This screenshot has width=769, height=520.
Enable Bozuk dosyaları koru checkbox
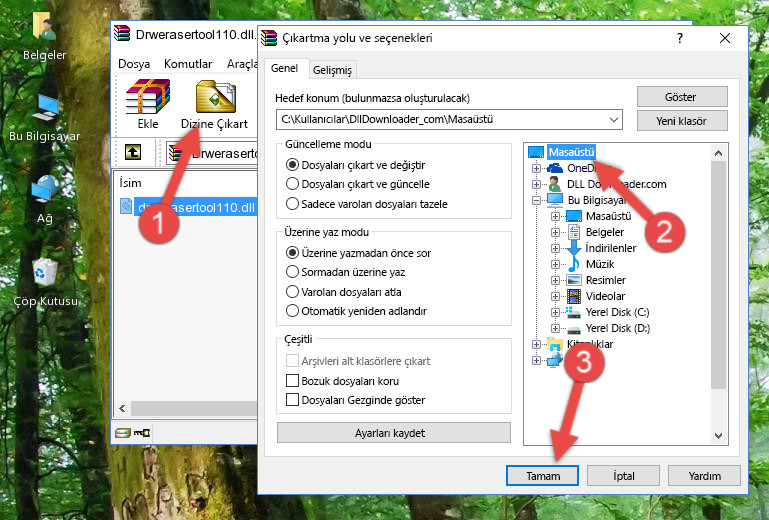[292, 381]
